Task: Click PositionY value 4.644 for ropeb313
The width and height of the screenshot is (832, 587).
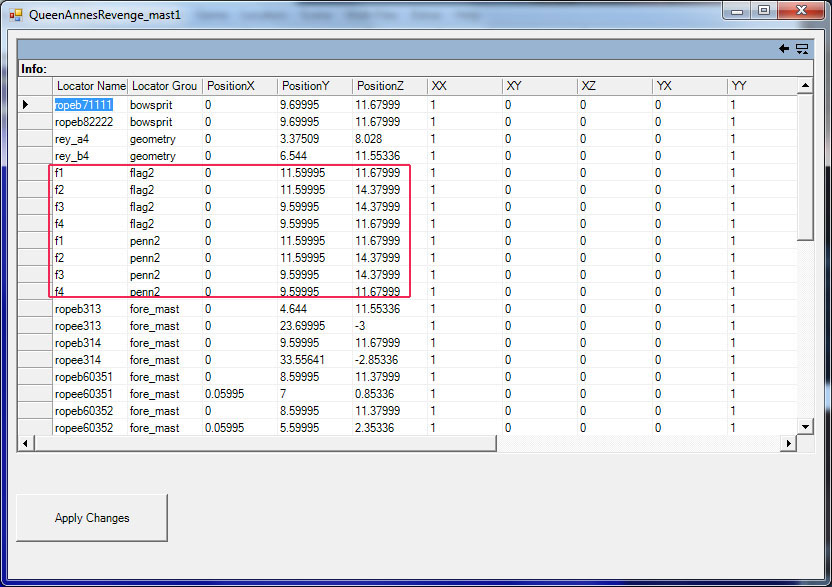Action: pyautogui.click(x=315, y=308)
